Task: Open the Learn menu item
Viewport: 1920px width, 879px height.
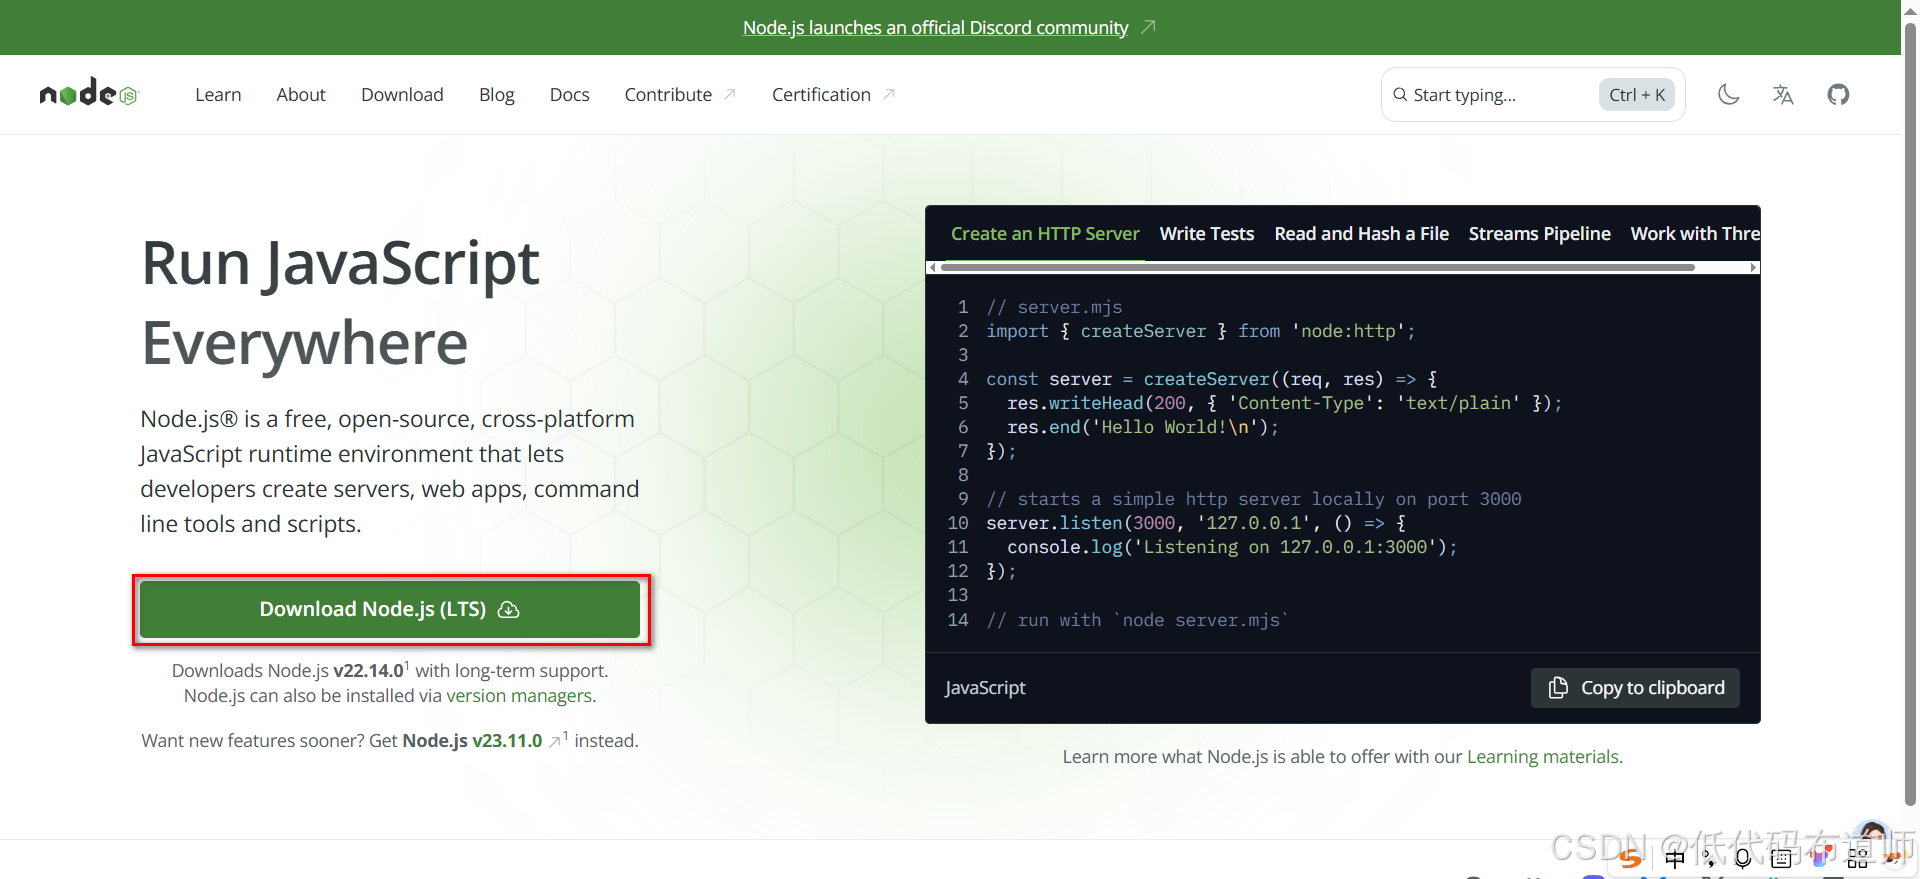Action: coord(218,95)
